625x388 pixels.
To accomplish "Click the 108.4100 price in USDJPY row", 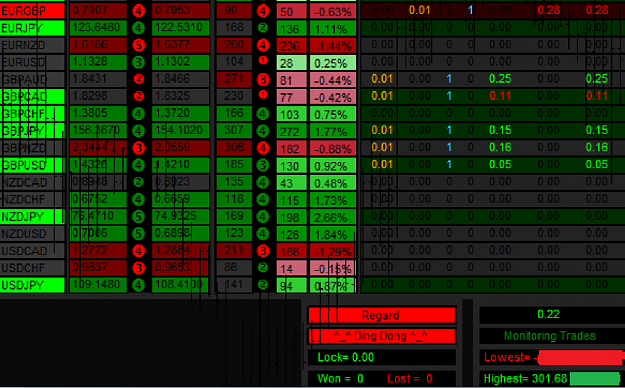I will (x=181, y=285).
